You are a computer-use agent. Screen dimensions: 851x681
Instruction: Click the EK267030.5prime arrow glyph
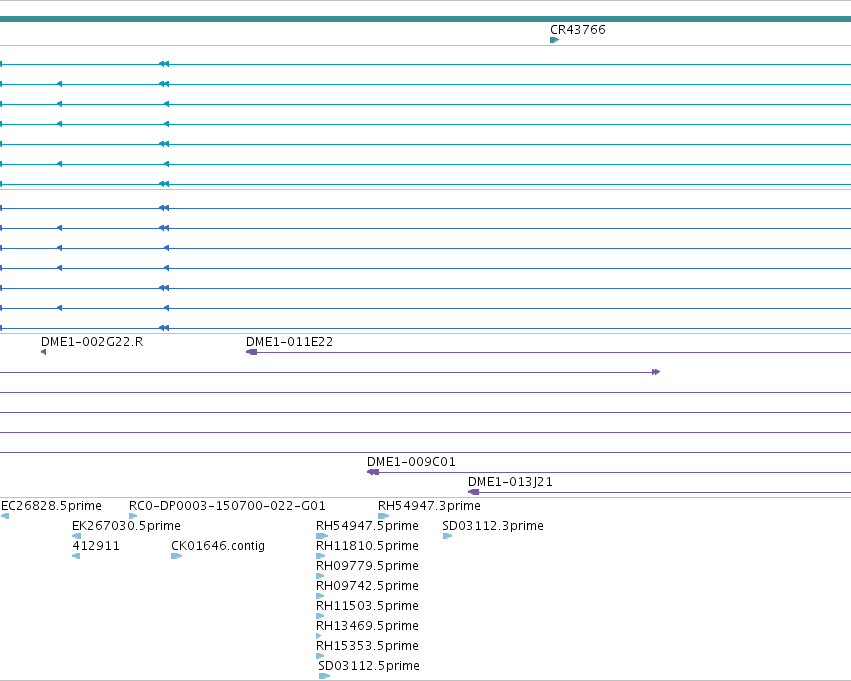tap(77, 536)
